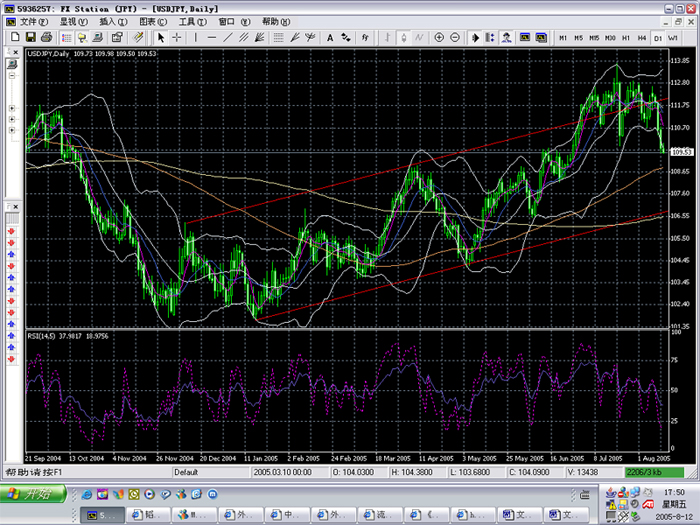Click the Windows 开始 Start button
This screenshot has height=525, width=700.
point(33,494)
